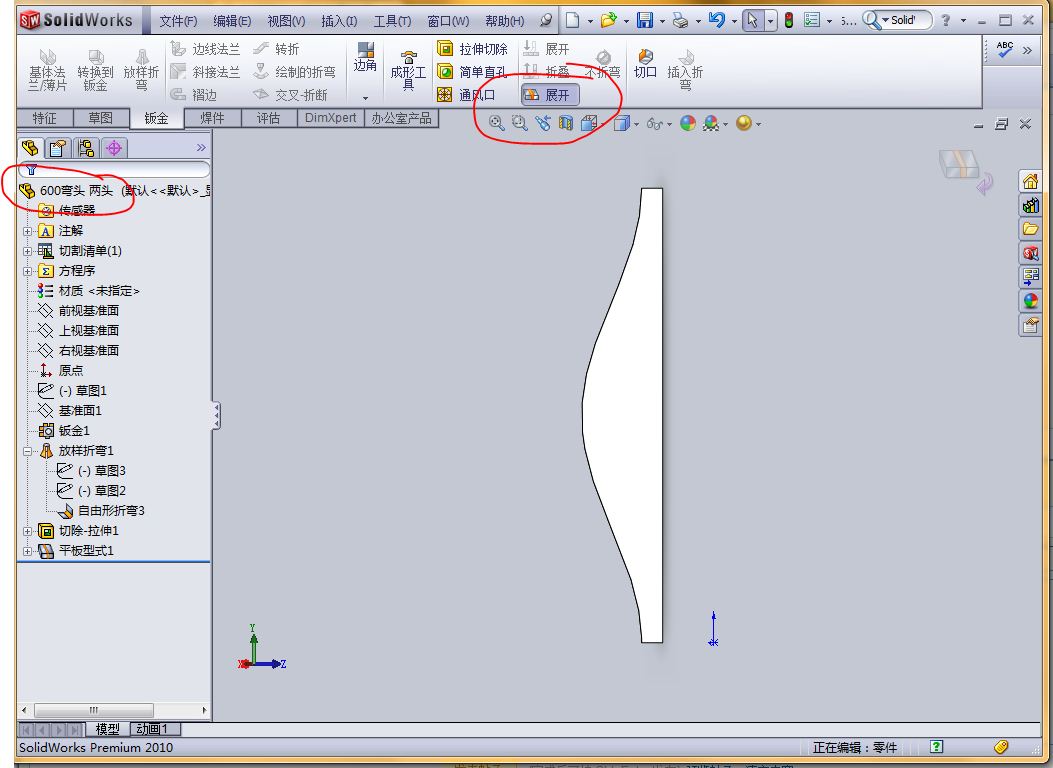
Task: Click the zoom to fit icon
Action: point(496,123)
